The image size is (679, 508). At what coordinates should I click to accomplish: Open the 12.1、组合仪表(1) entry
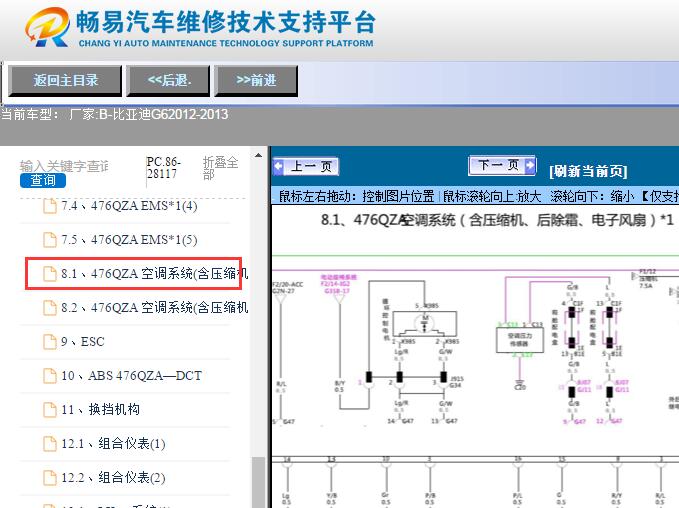[113, 443]
